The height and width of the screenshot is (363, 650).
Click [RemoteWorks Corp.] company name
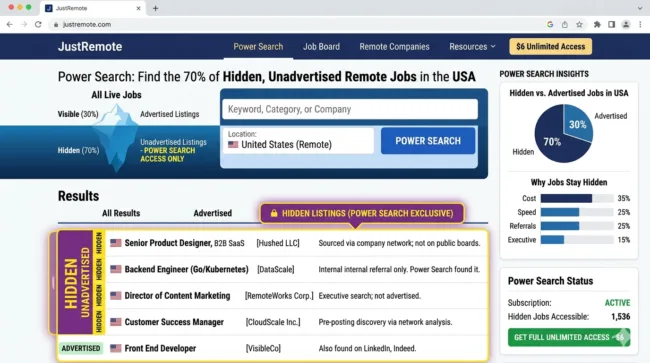pos(279,296)
